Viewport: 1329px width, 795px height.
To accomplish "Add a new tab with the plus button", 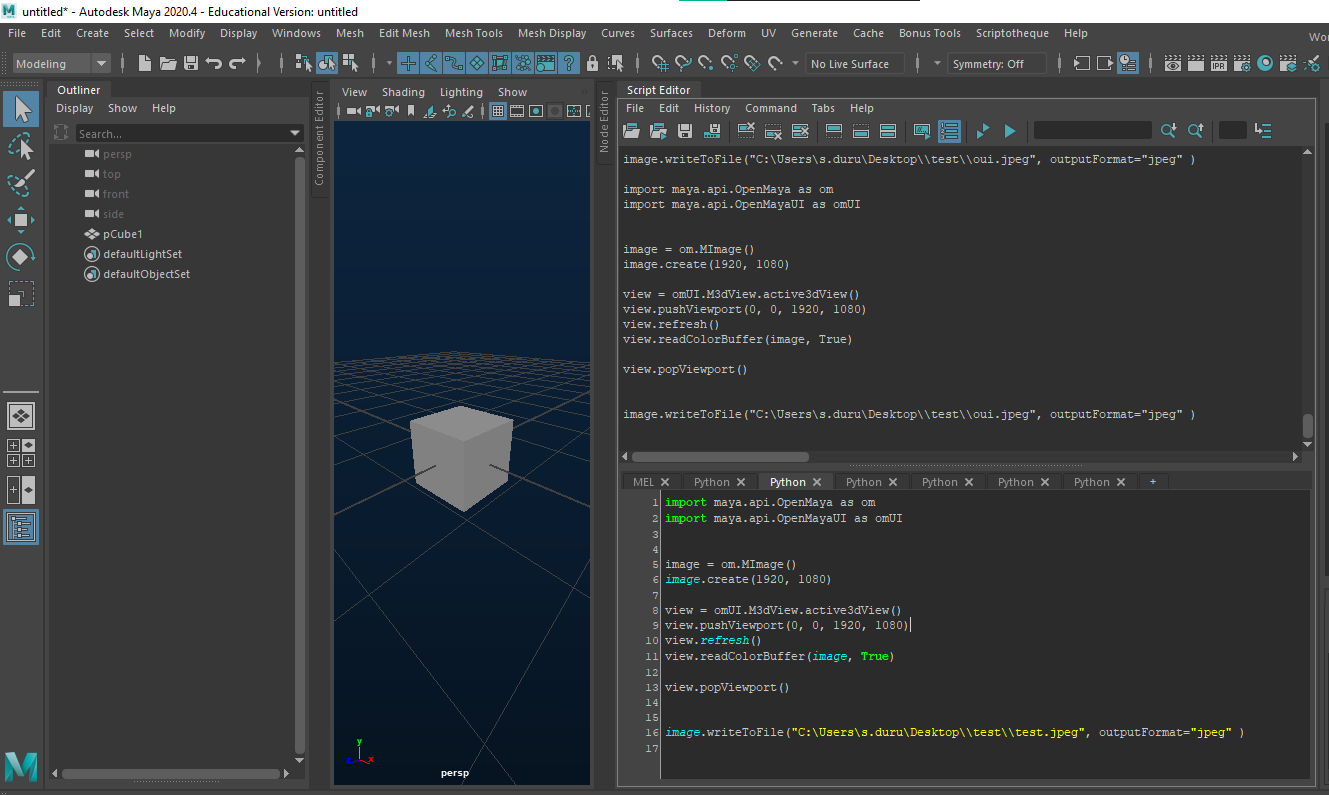I will tap(1153, 482).
